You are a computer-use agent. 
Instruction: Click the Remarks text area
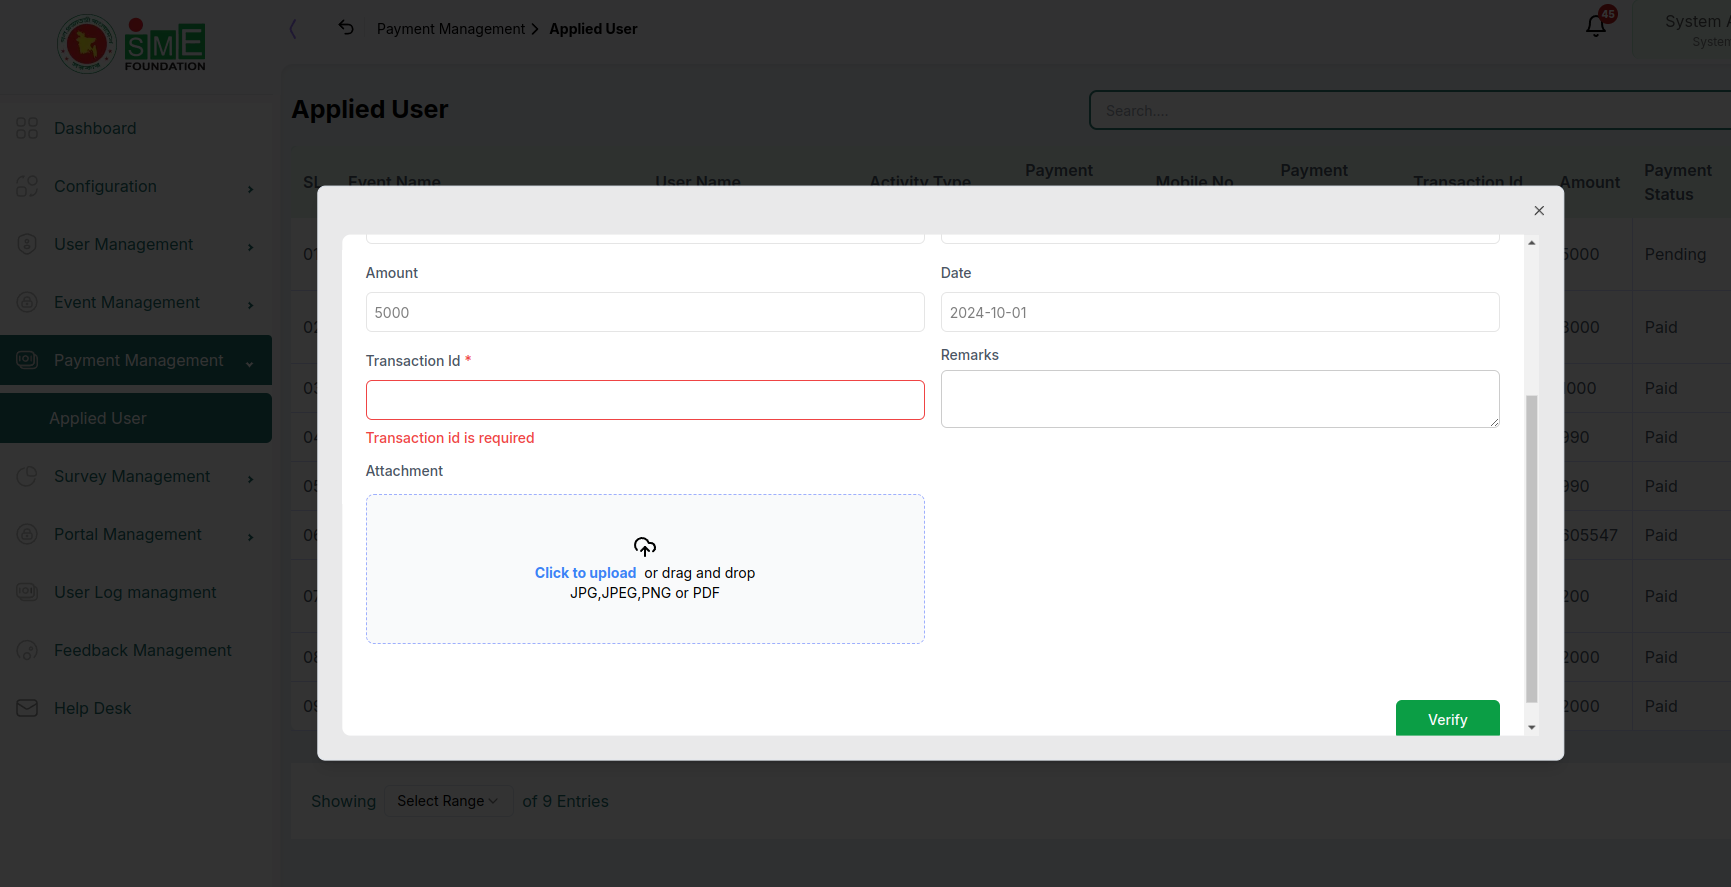(1220, 399)
